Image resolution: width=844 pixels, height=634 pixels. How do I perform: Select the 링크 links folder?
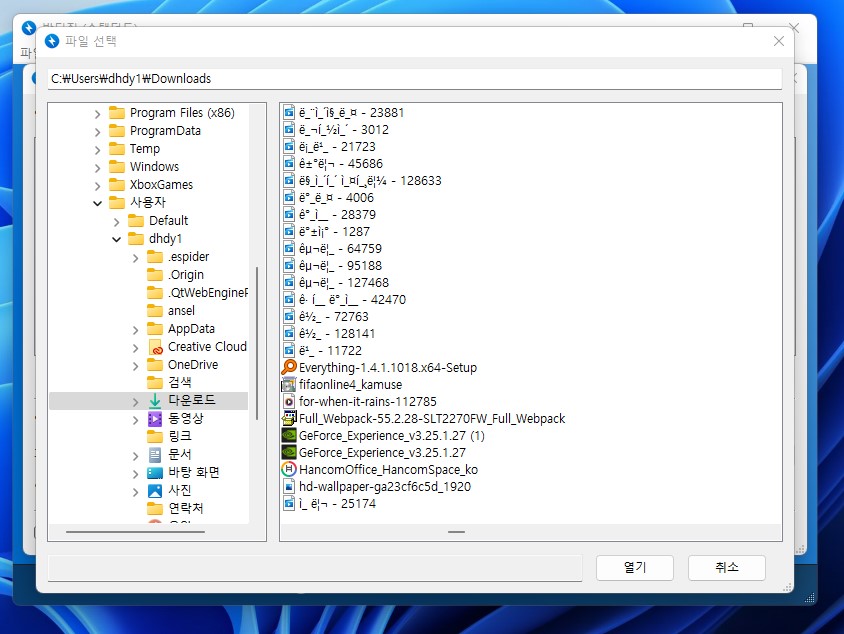pyautogui.click(x=180, y=436)
